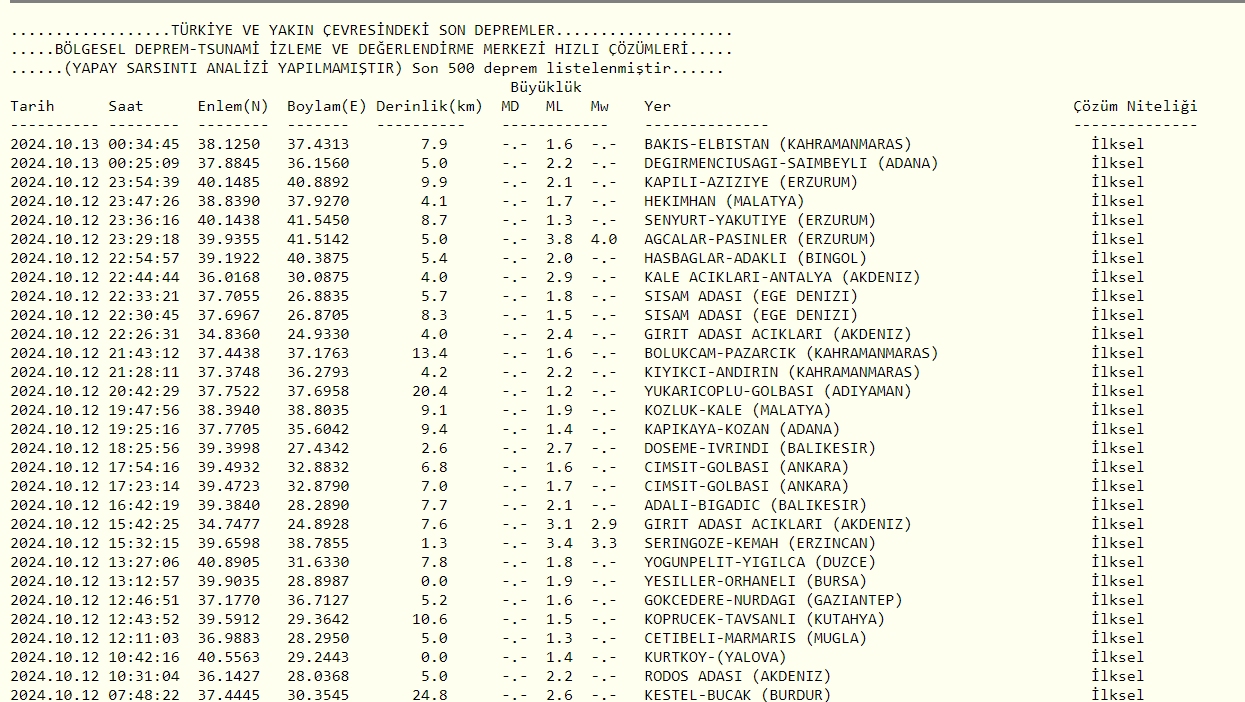The height and width of the screenshot is (702, 1245).
Task: Click the YESILLER-ORHANELI (BURSA) location text
Action: 755,581
